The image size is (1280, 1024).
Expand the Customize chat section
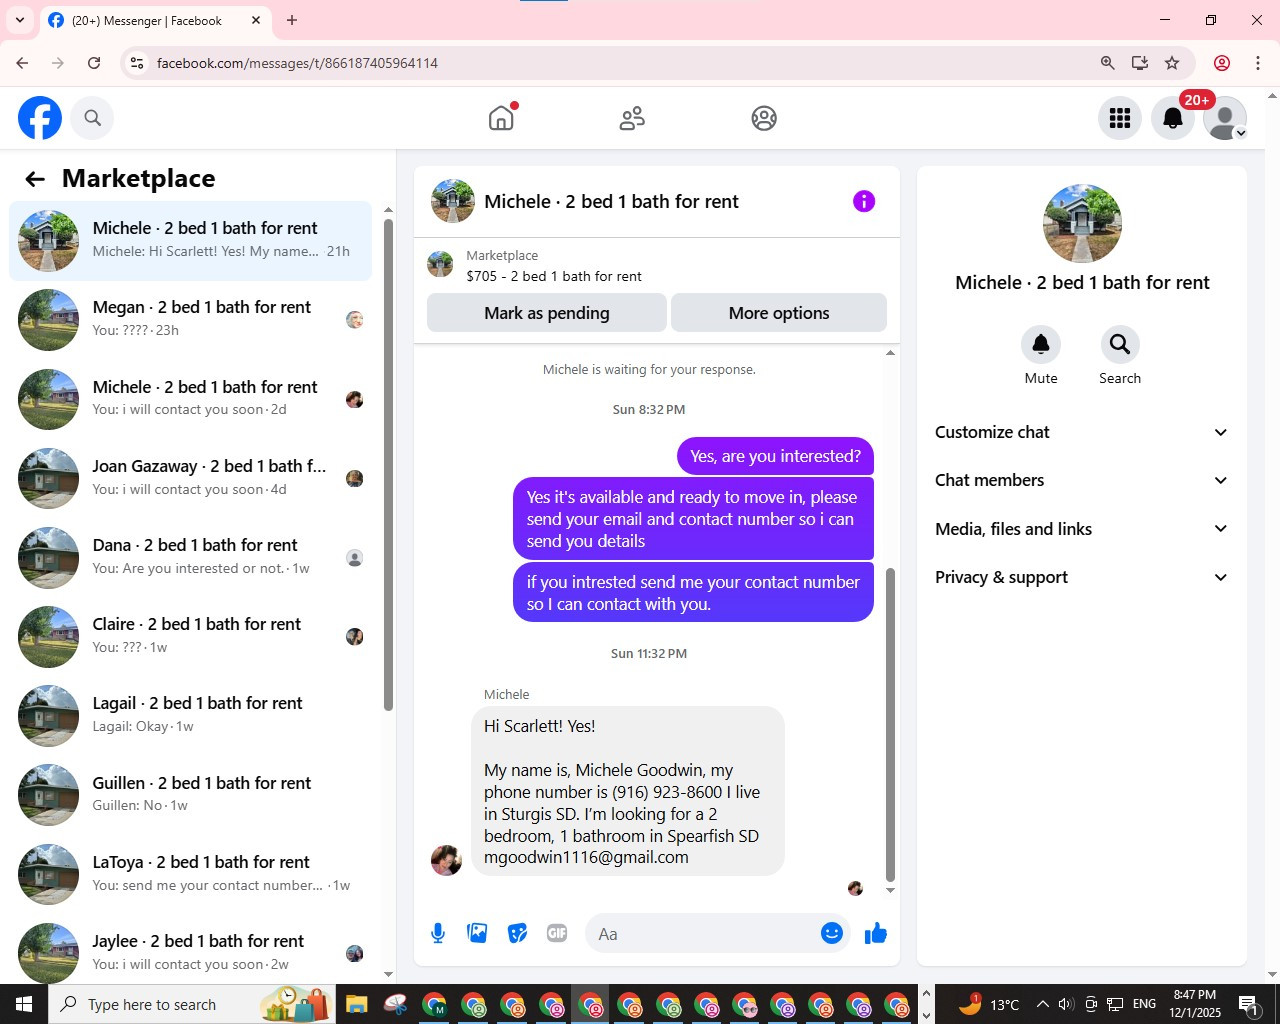click(x=1081, y=432)
